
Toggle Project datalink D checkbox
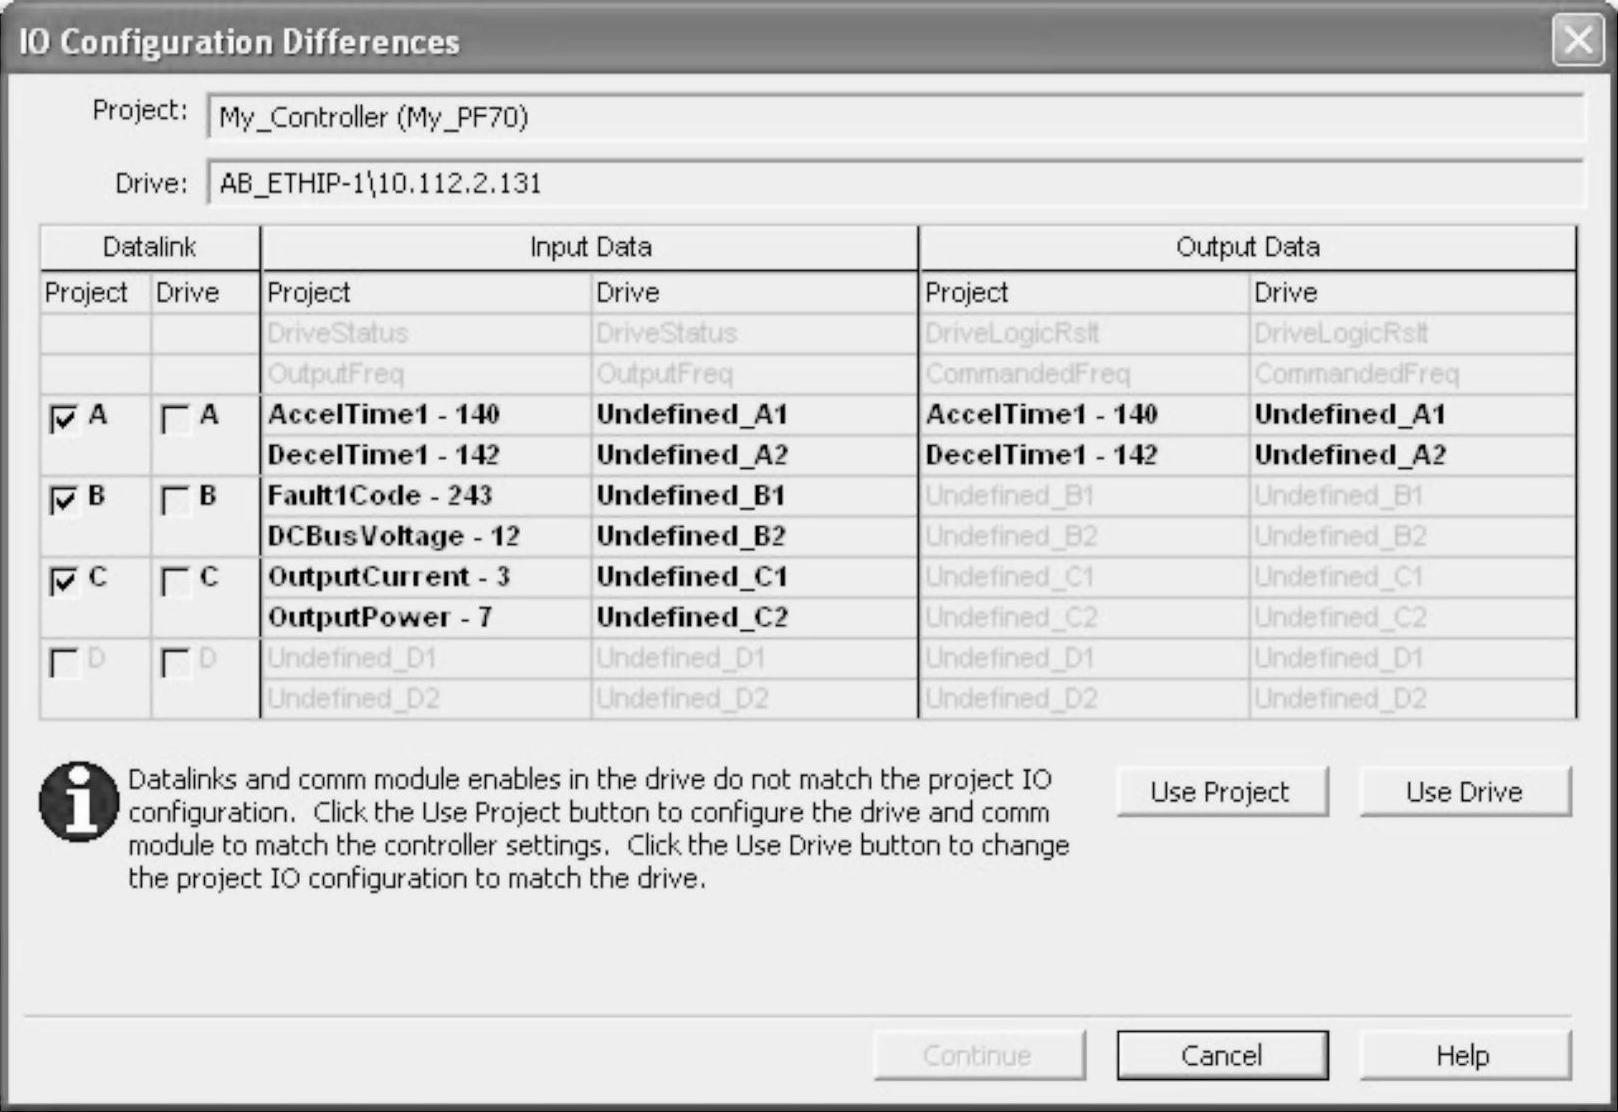[64, 662]
